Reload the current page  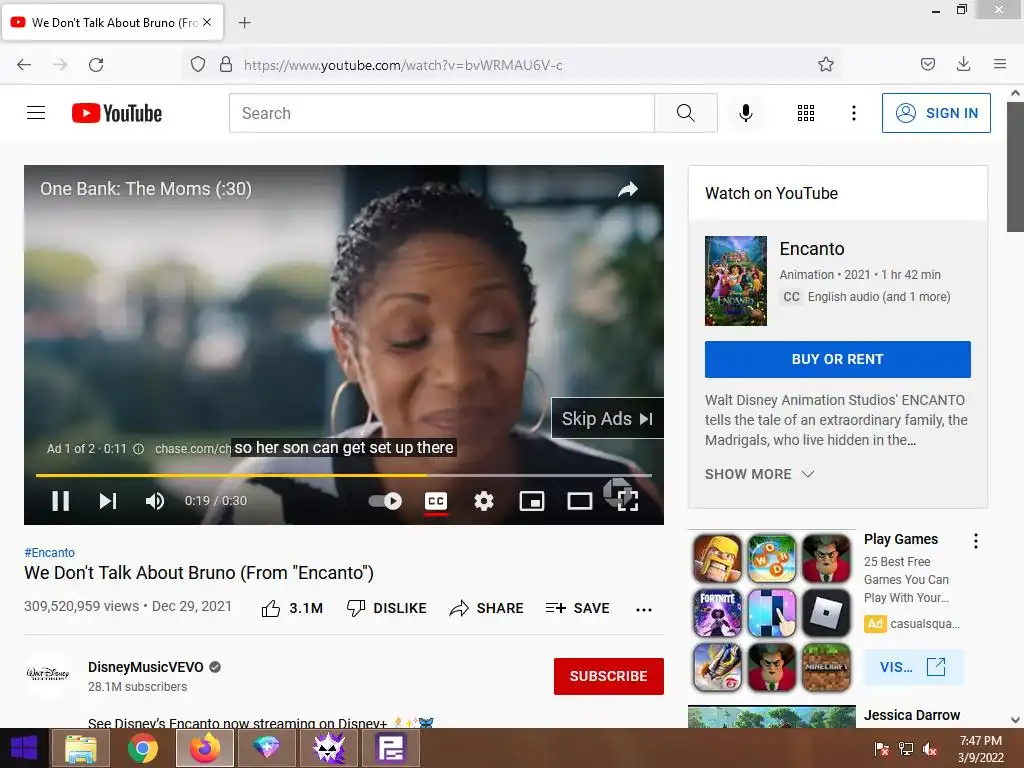pyautogui.click(x=96, y=65)
